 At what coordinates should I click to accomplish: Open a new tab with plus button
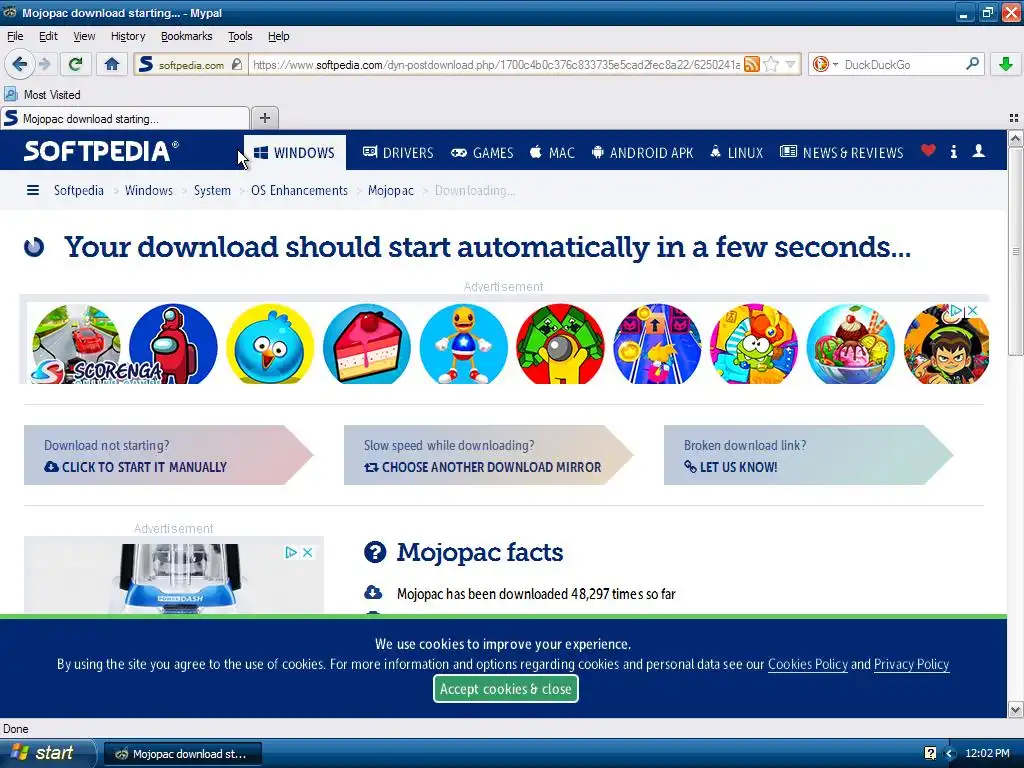coord(264,118)
